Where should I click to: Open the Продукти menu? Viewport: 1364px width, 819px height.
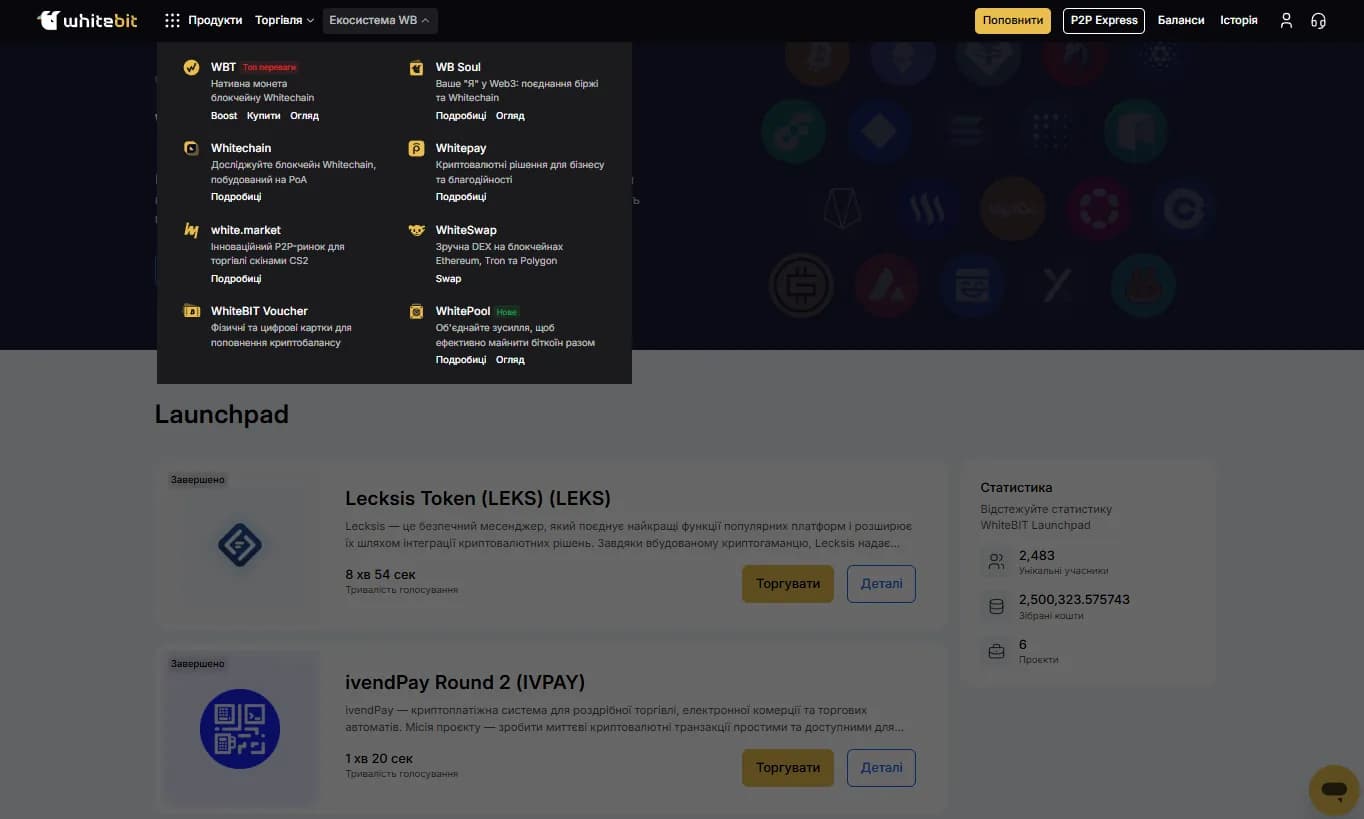pos(215,20)
